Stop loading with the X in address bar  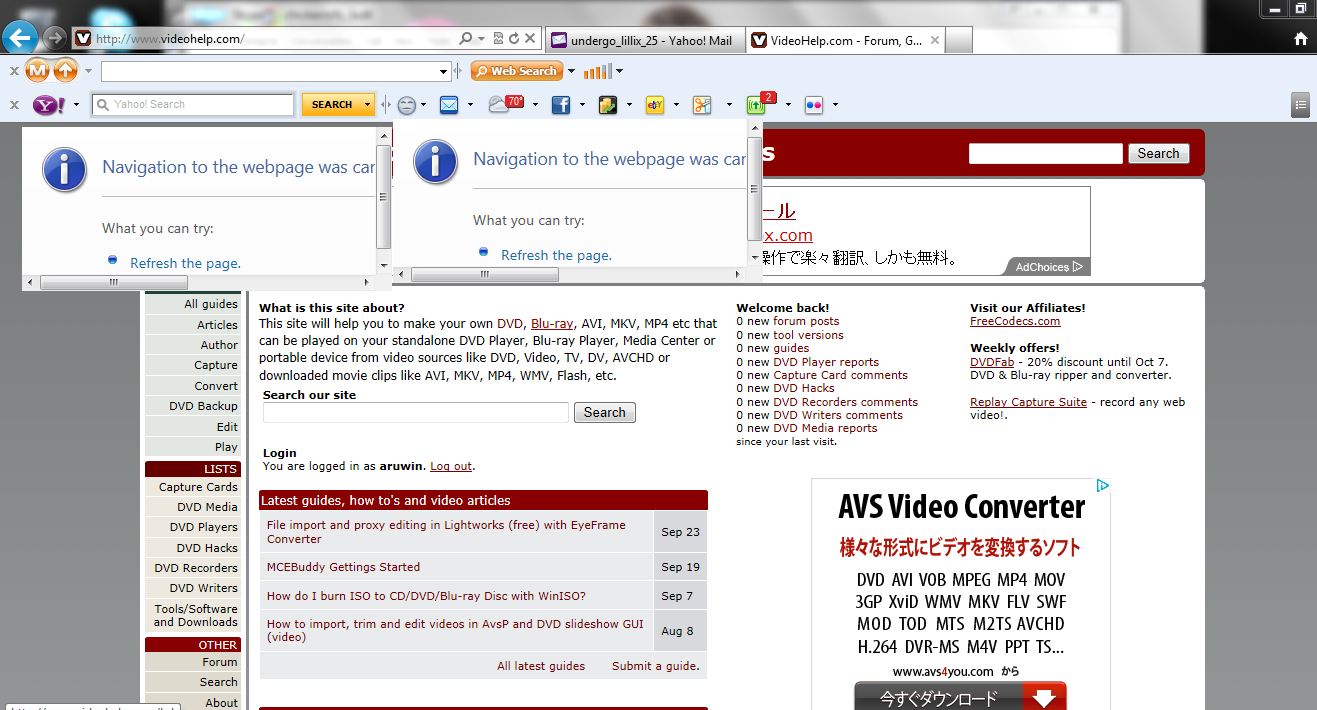(529, 39)
